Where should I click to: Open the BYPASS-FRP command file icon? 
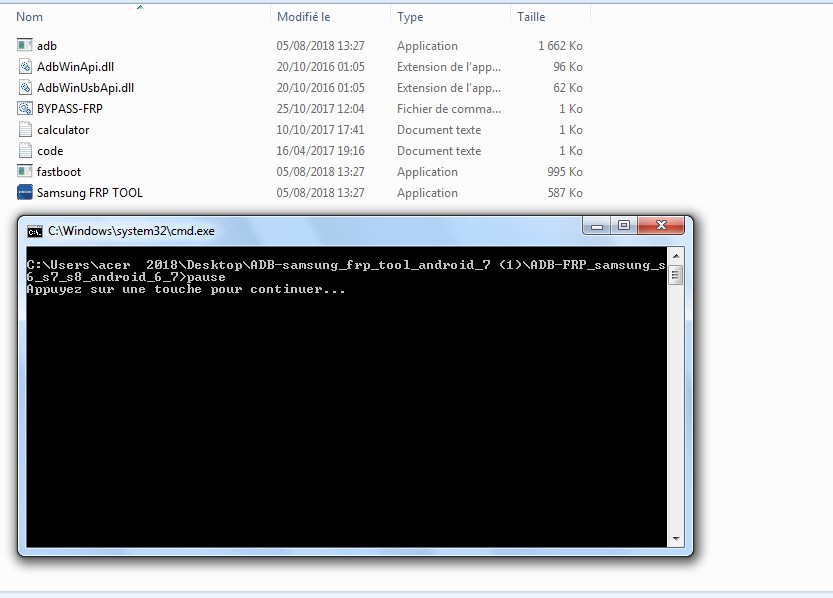(23, 108)
